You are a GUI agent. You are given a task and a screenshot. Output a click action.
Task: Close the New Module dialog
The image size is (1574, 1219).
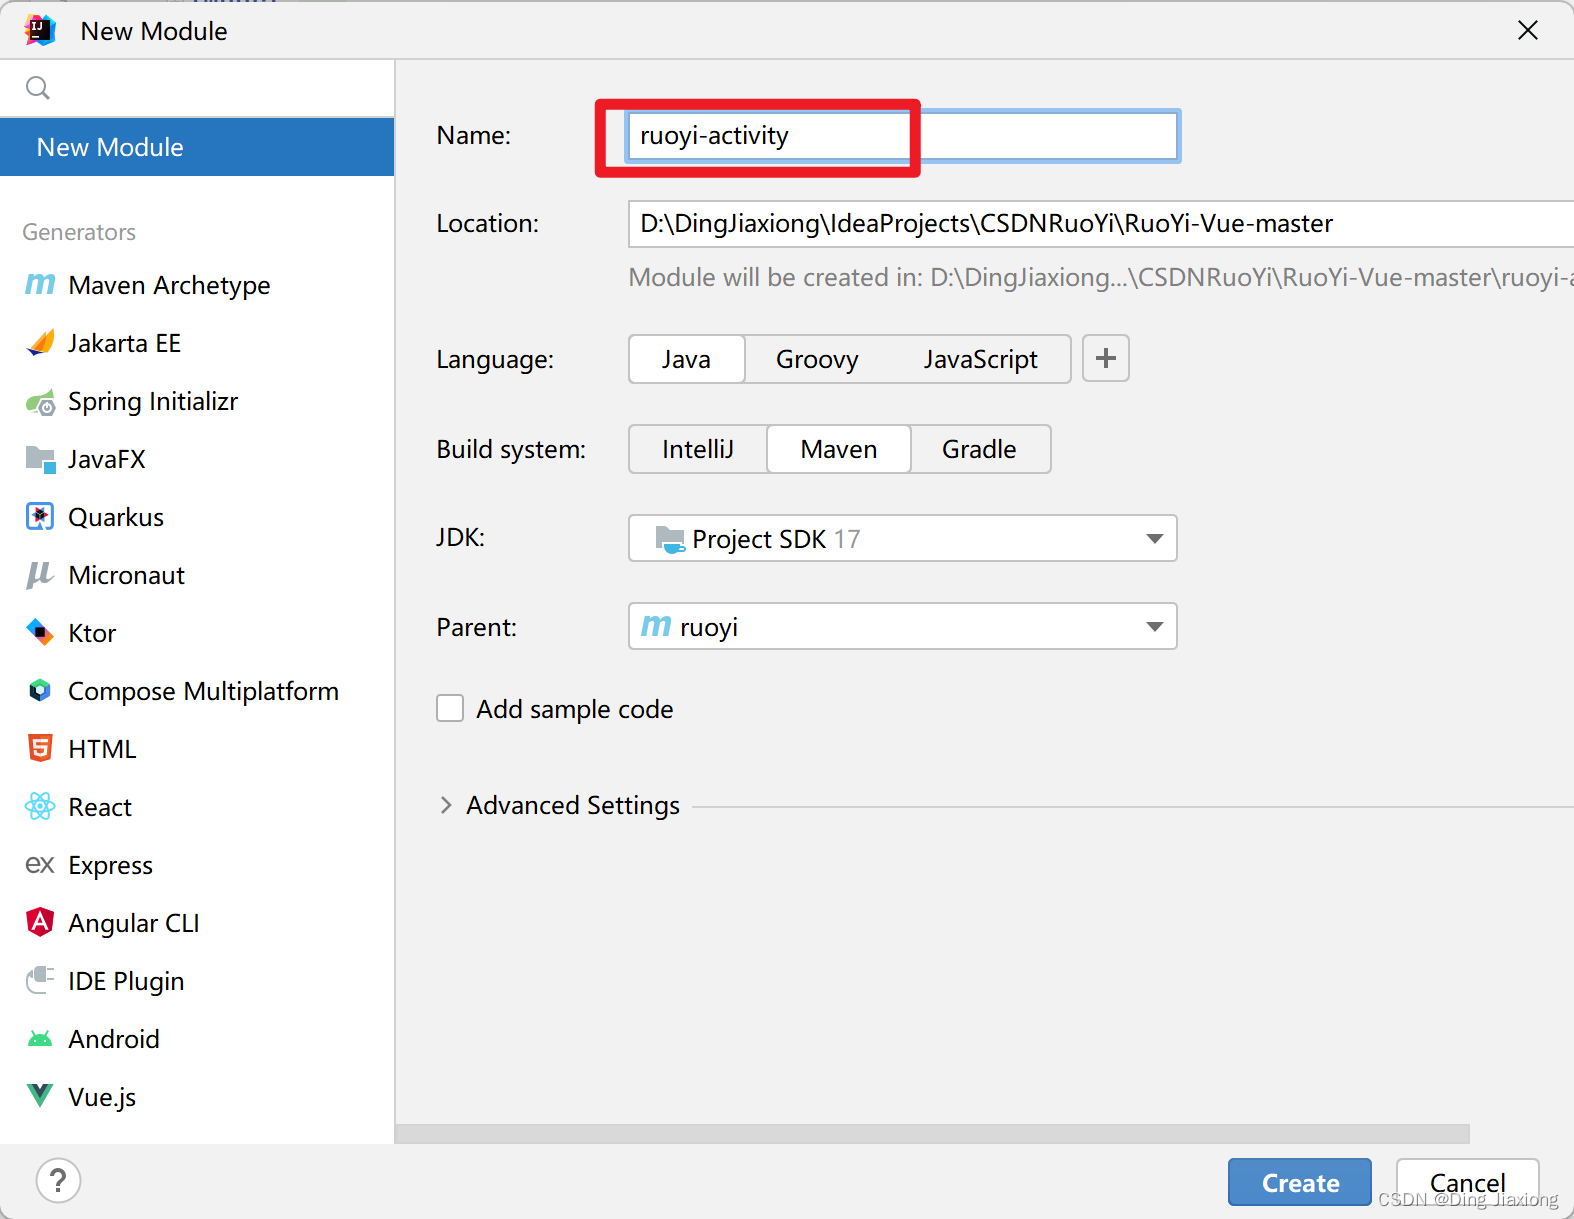pyautogui.click(x=1528, y=31)
